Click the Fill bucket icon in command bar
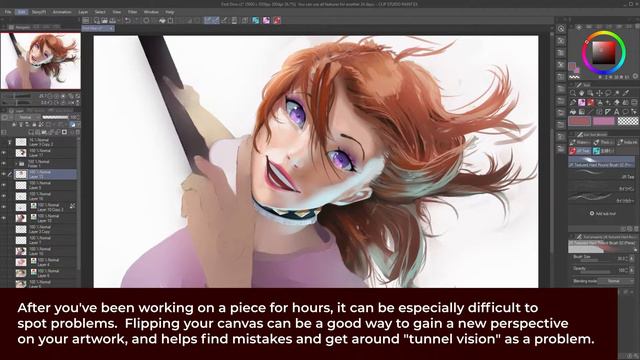The width and height of the screenshot is (640, 360). (162, 20)
